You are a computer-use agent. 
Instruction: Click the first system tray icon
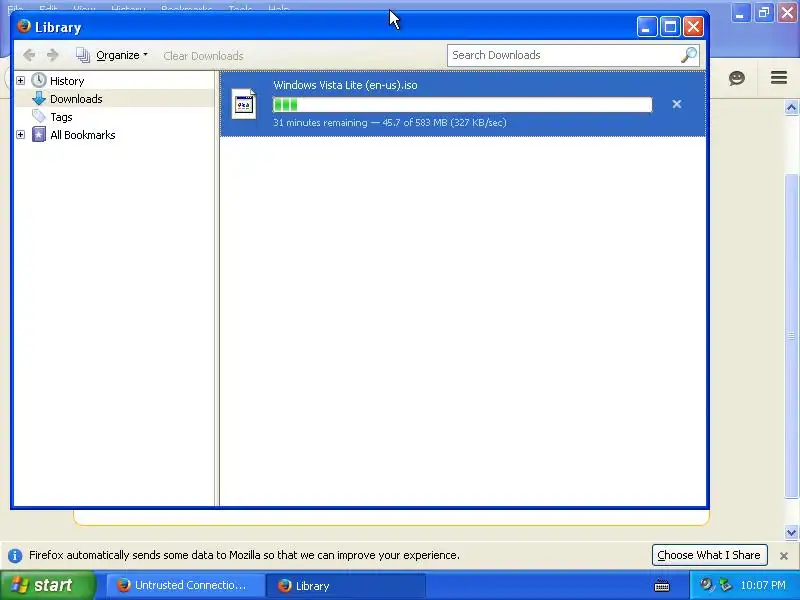(706, 585)
